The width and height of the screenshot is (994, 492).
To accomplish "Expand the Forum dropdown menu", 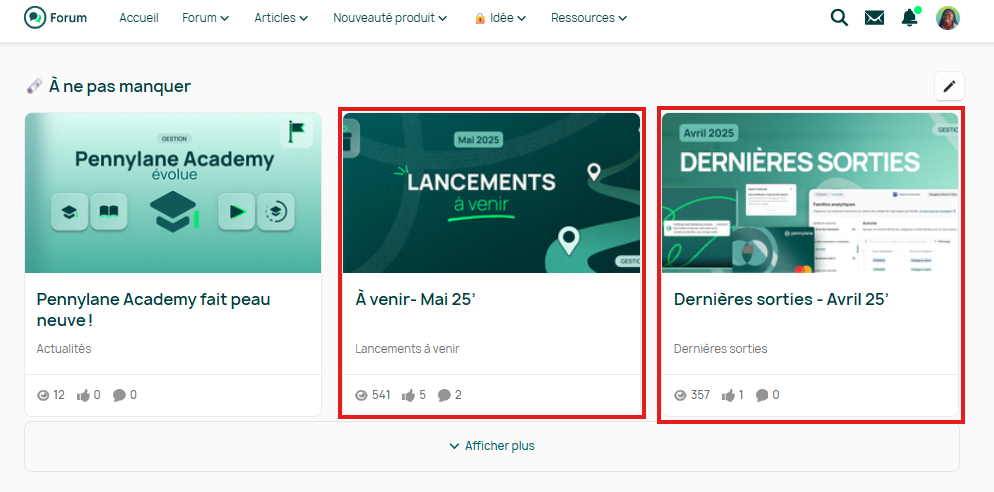I will pos(205,18).
